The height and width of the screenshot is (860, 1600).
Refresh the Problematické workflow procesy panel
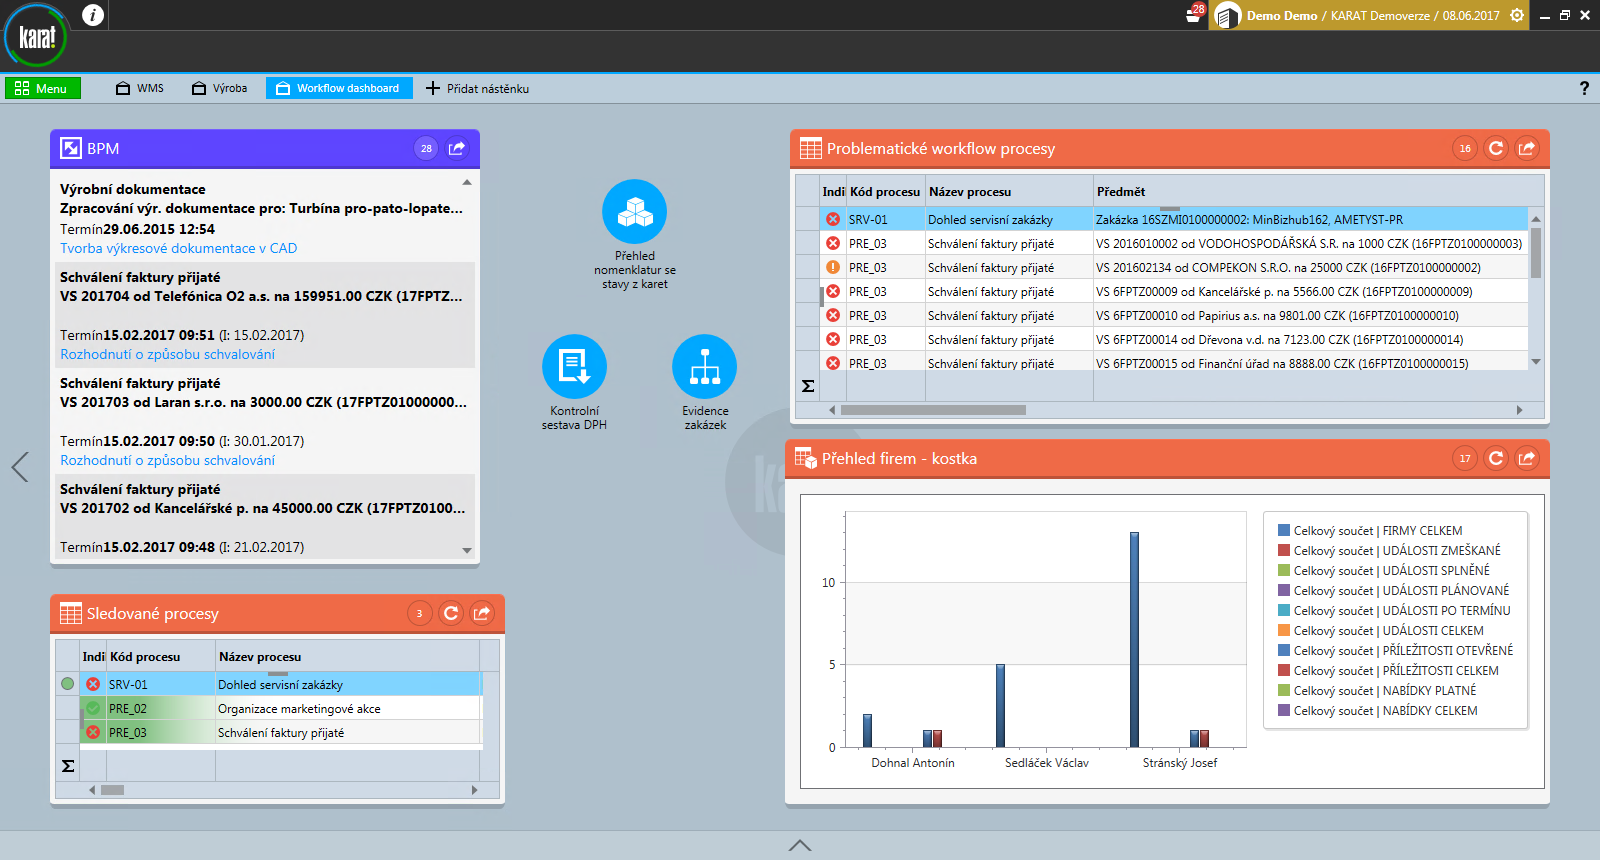[1496, 149]
